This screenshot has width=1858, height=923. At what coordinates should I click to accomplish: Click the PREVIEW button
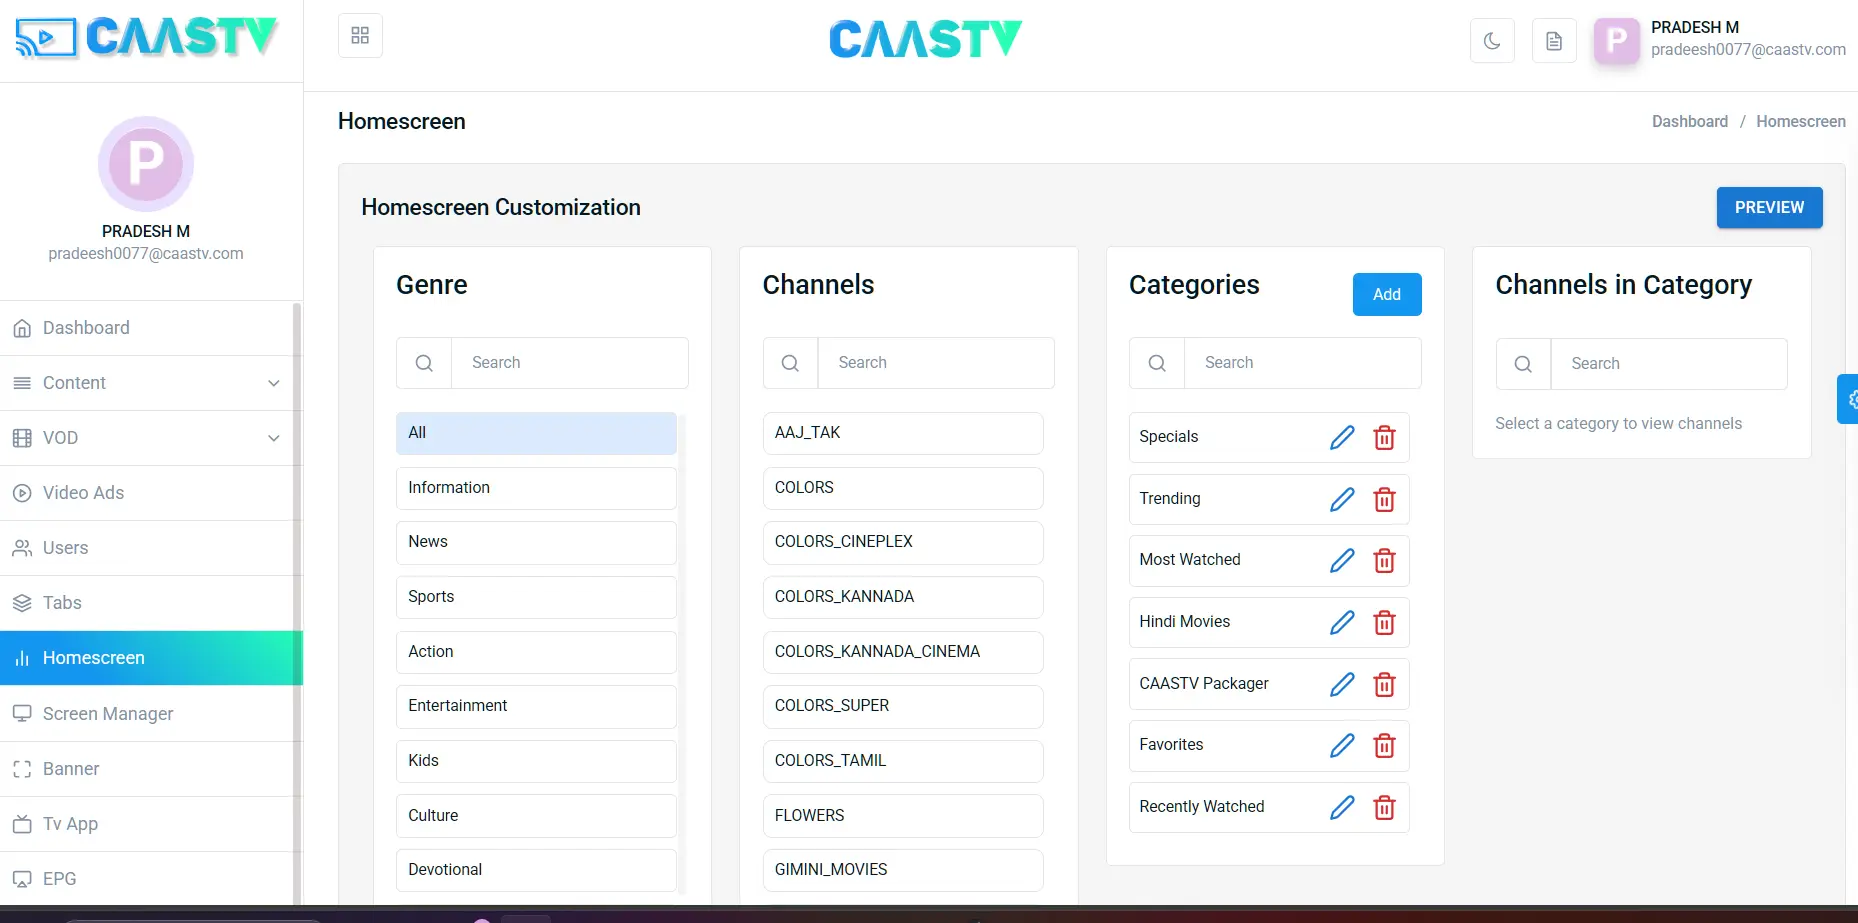pyautogui.click(x=1768, y=207)
